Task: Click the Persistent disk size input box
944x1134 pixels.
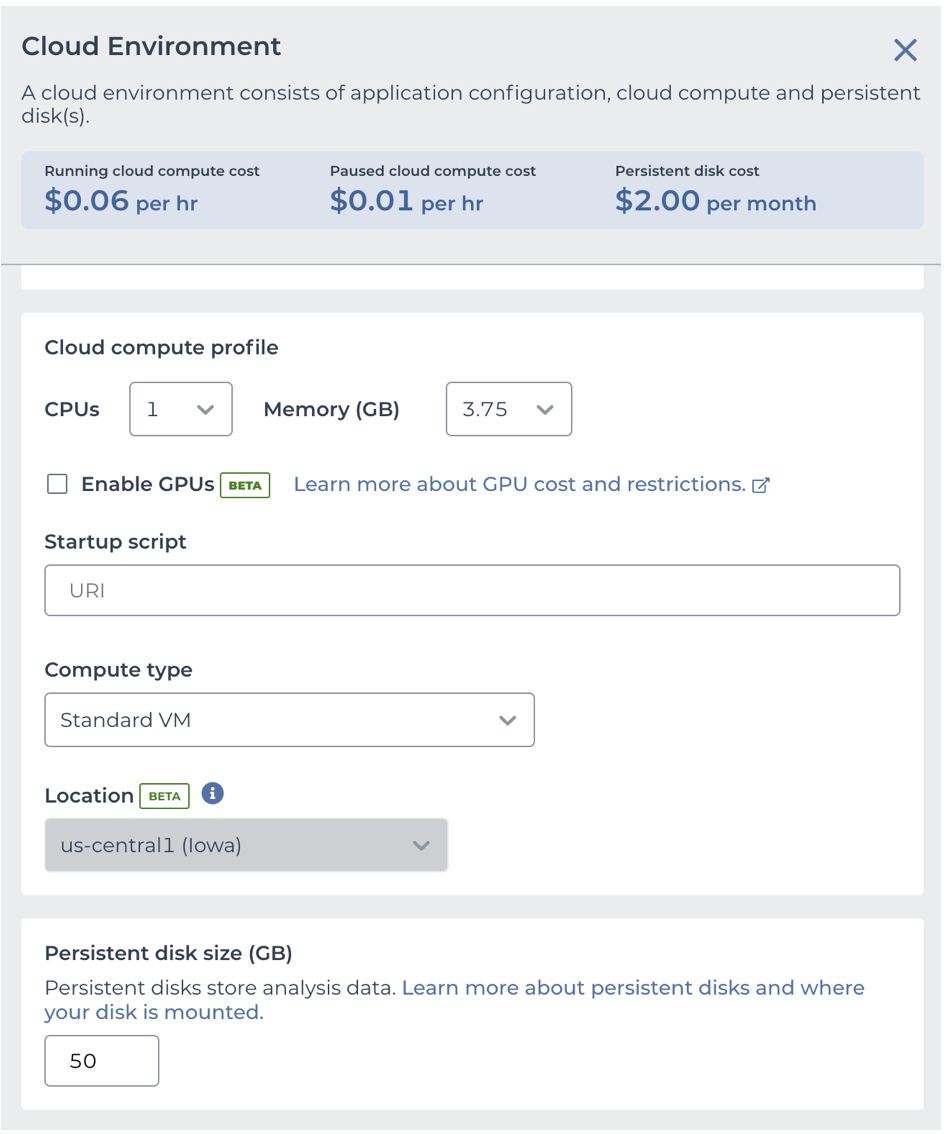Action: 101,1061
